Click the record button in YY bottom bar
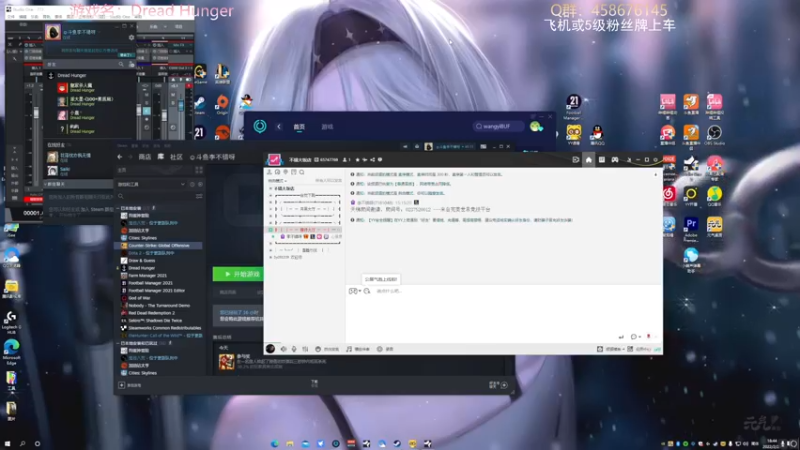The image size is (800, 450). click(x=385, y=349)
